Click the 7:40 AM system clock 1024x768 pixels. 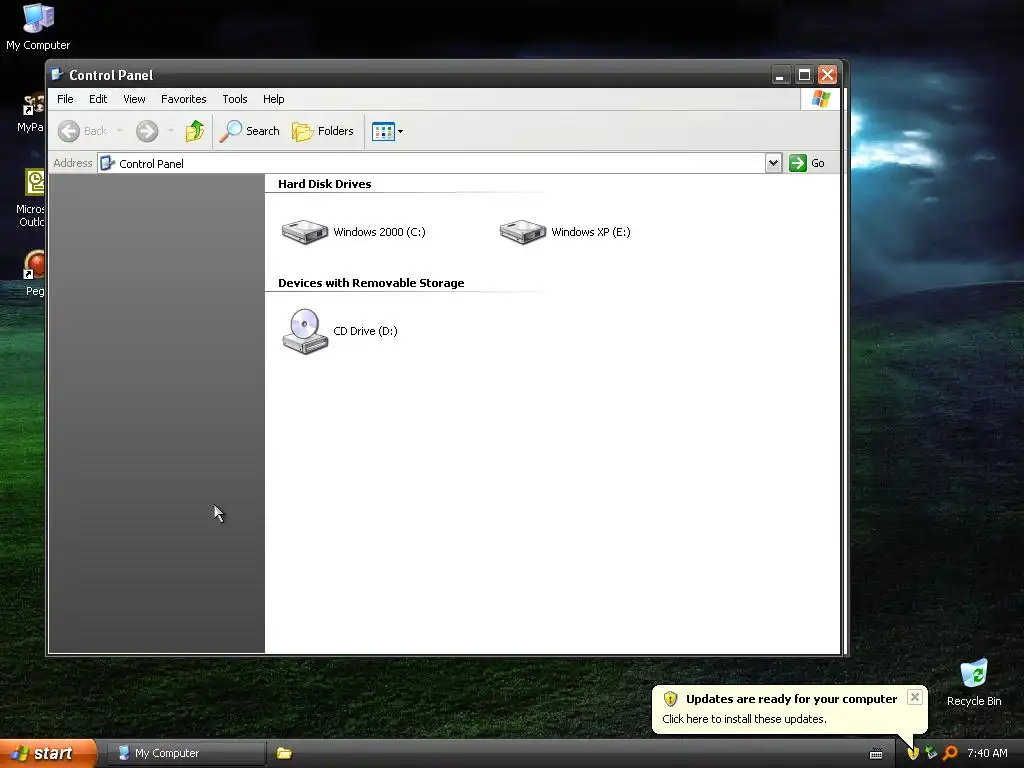(x=987, y=754)
